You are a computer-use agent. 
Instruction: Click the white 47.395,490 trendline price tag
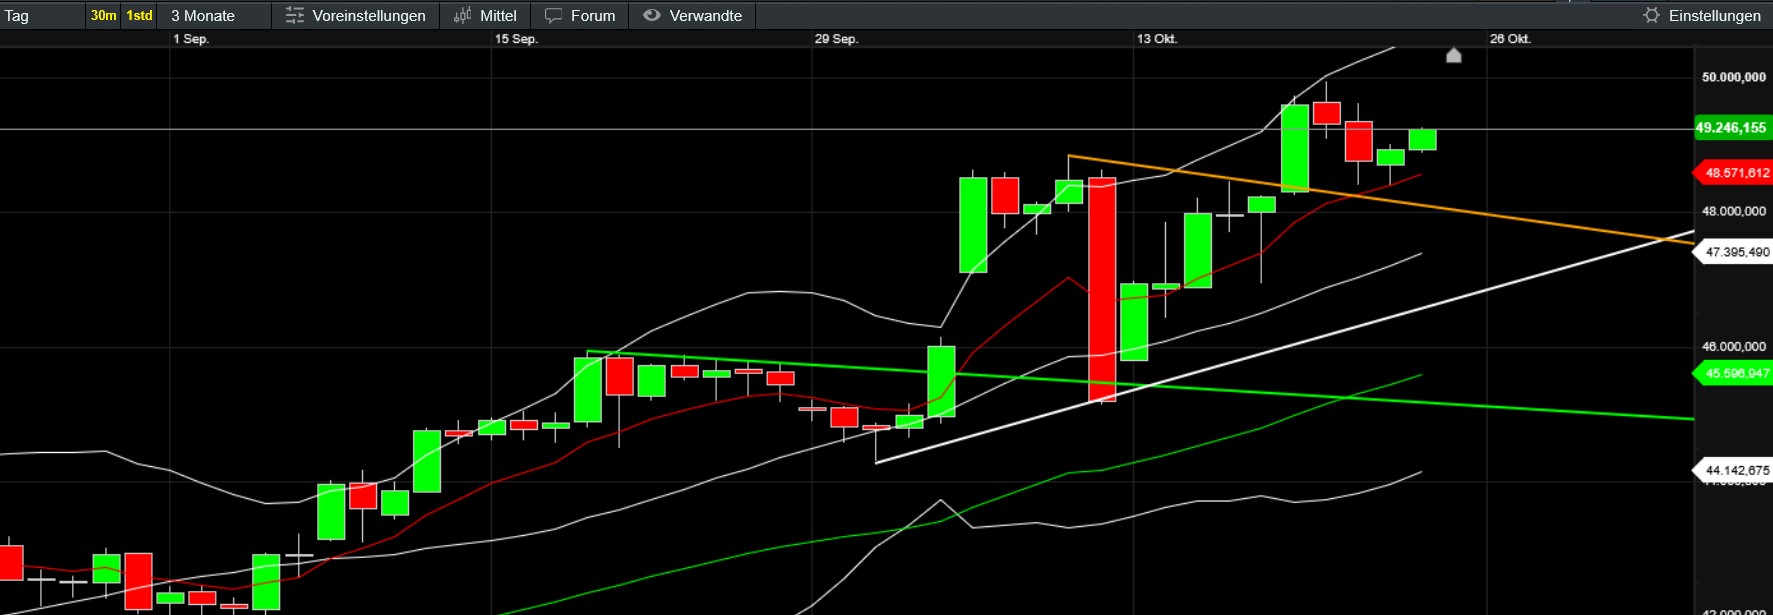click(1735, 252)
